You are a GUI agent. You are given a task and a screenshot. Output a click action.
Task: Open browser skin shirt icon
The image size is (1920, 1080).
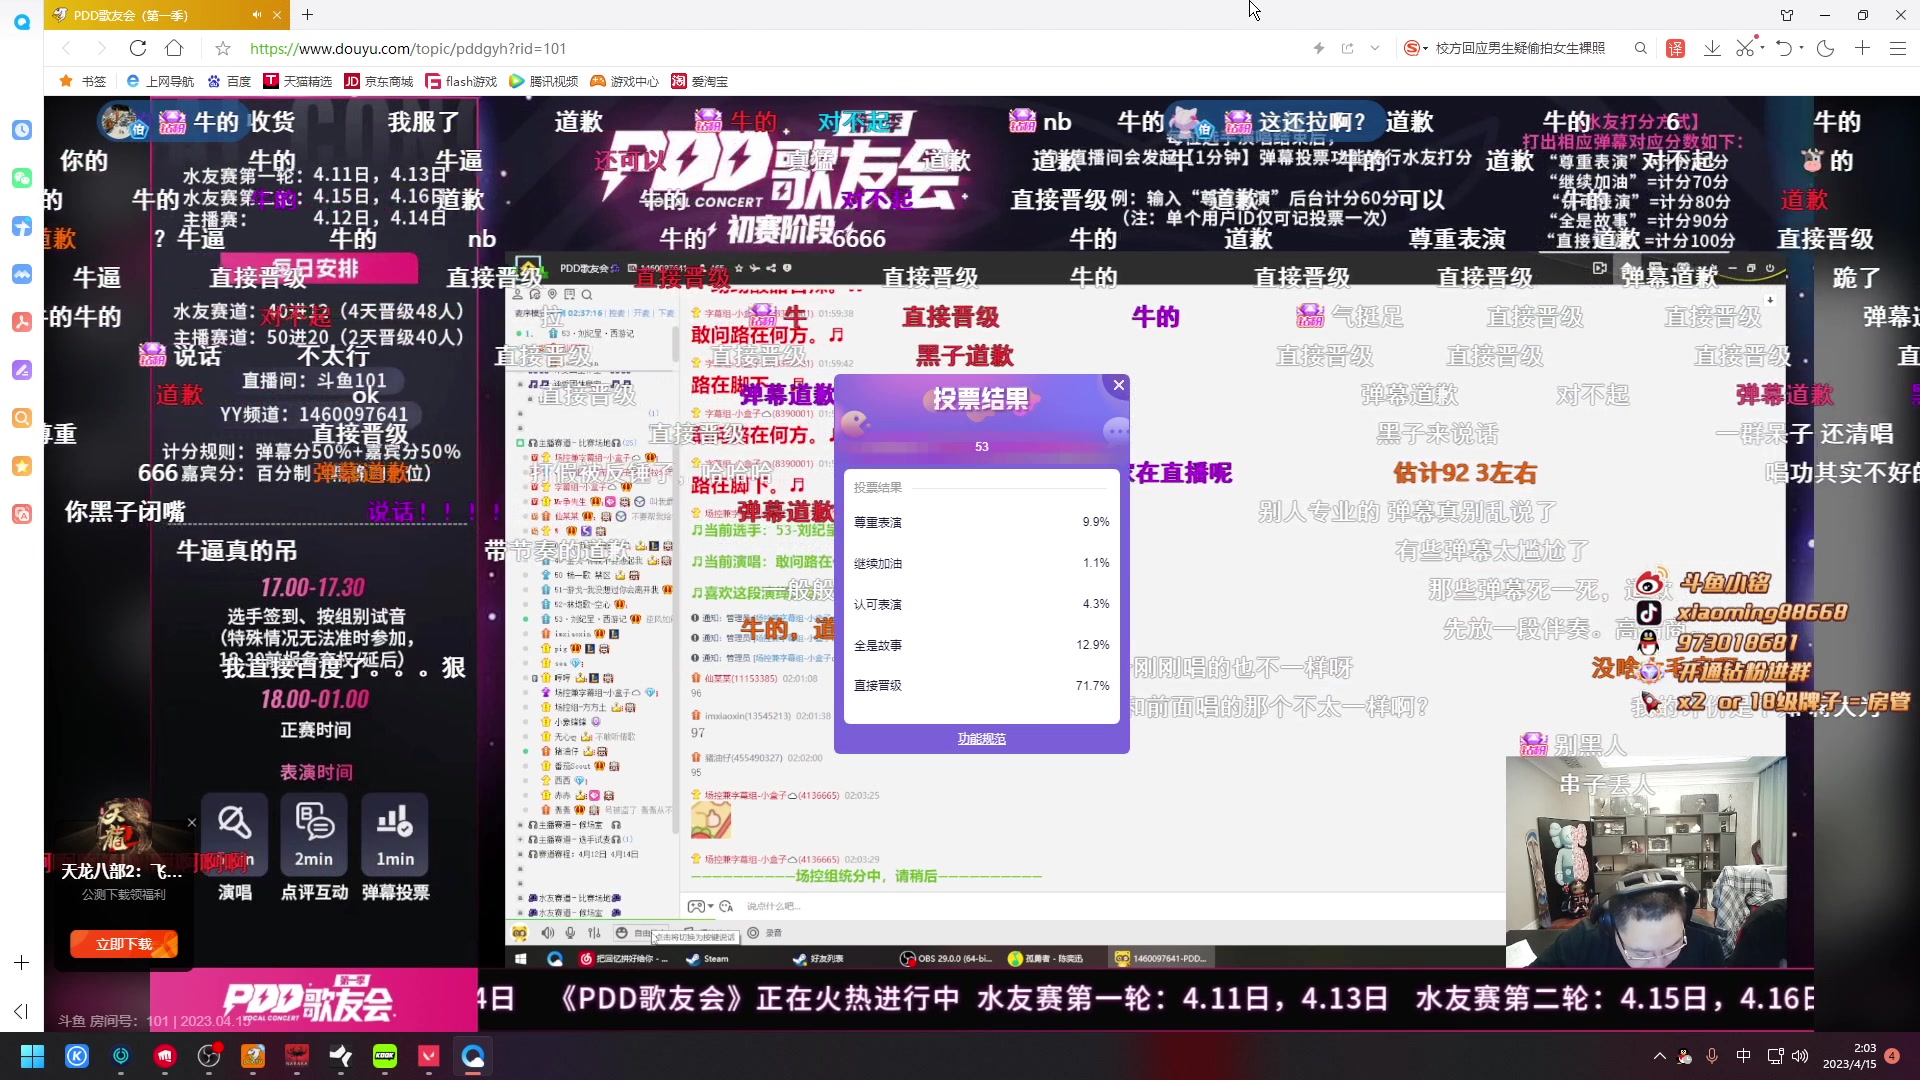pos(1787,15)
